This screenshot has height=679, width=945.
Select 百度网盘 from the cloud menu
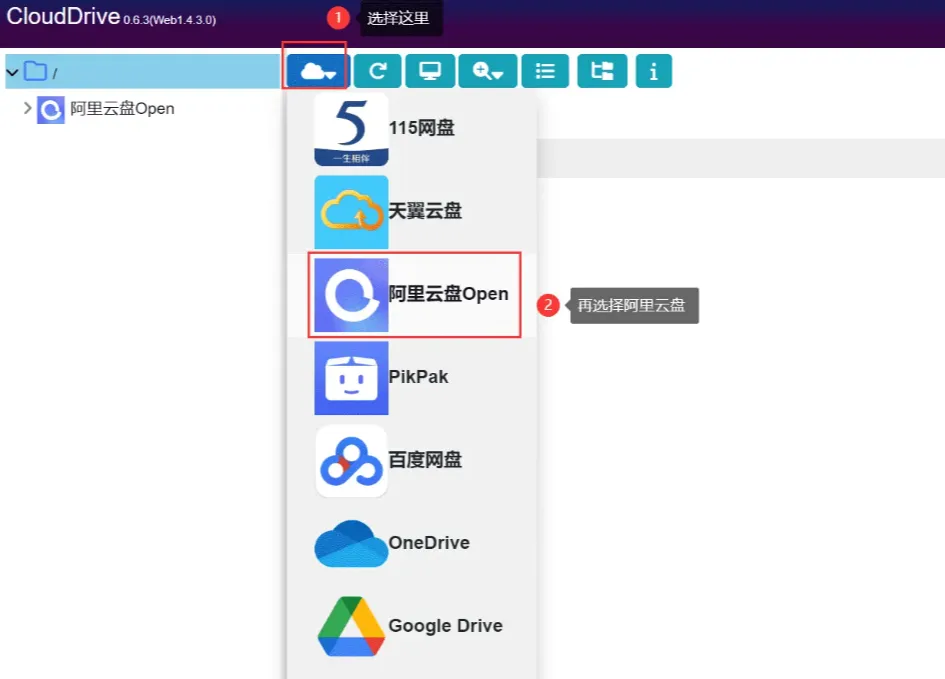coord(412,461)
